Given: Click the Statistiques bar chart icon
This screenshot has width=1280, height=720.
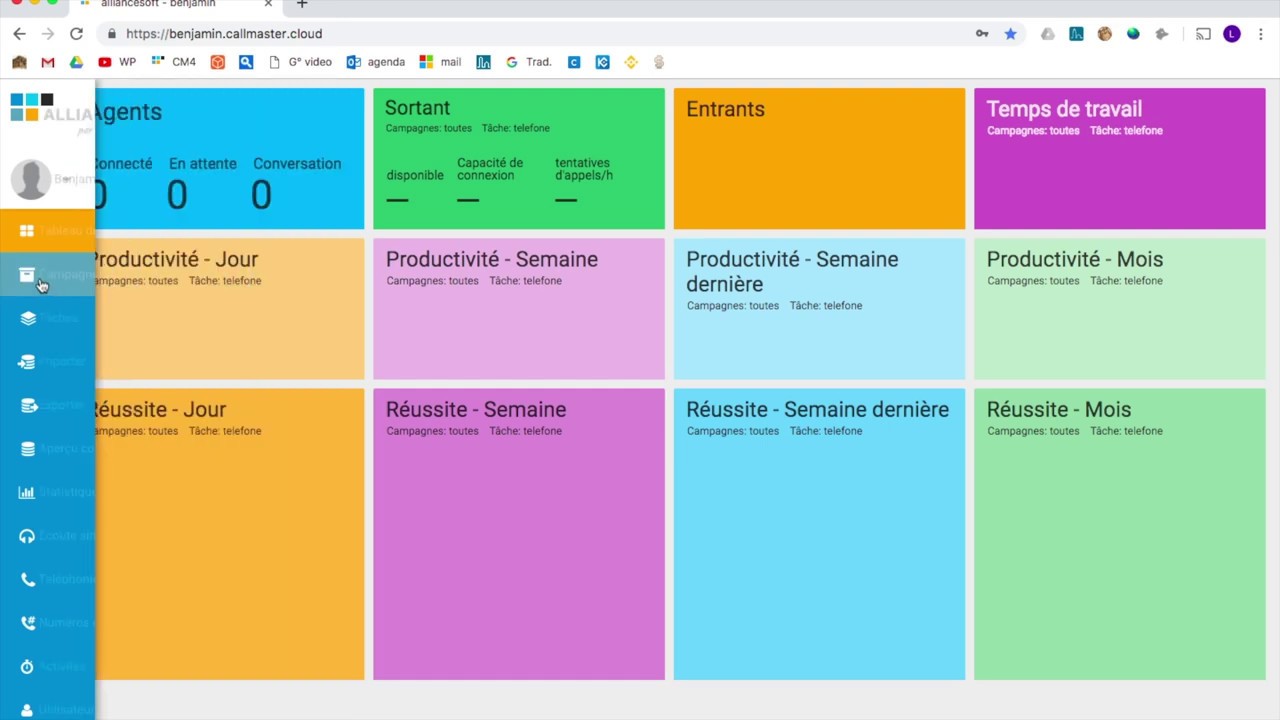Looking at the screenshot, I should [x=27, y=492].
